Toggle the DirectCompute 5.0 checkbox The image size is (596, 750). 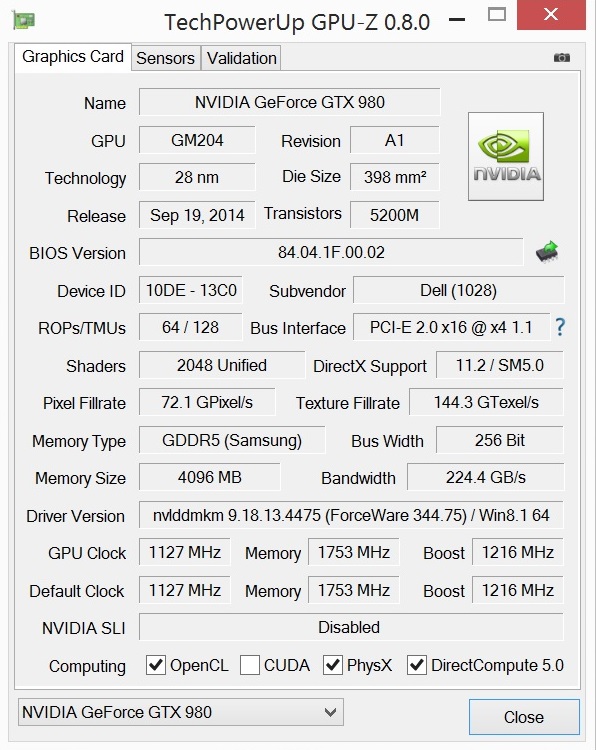coord(417,665)
